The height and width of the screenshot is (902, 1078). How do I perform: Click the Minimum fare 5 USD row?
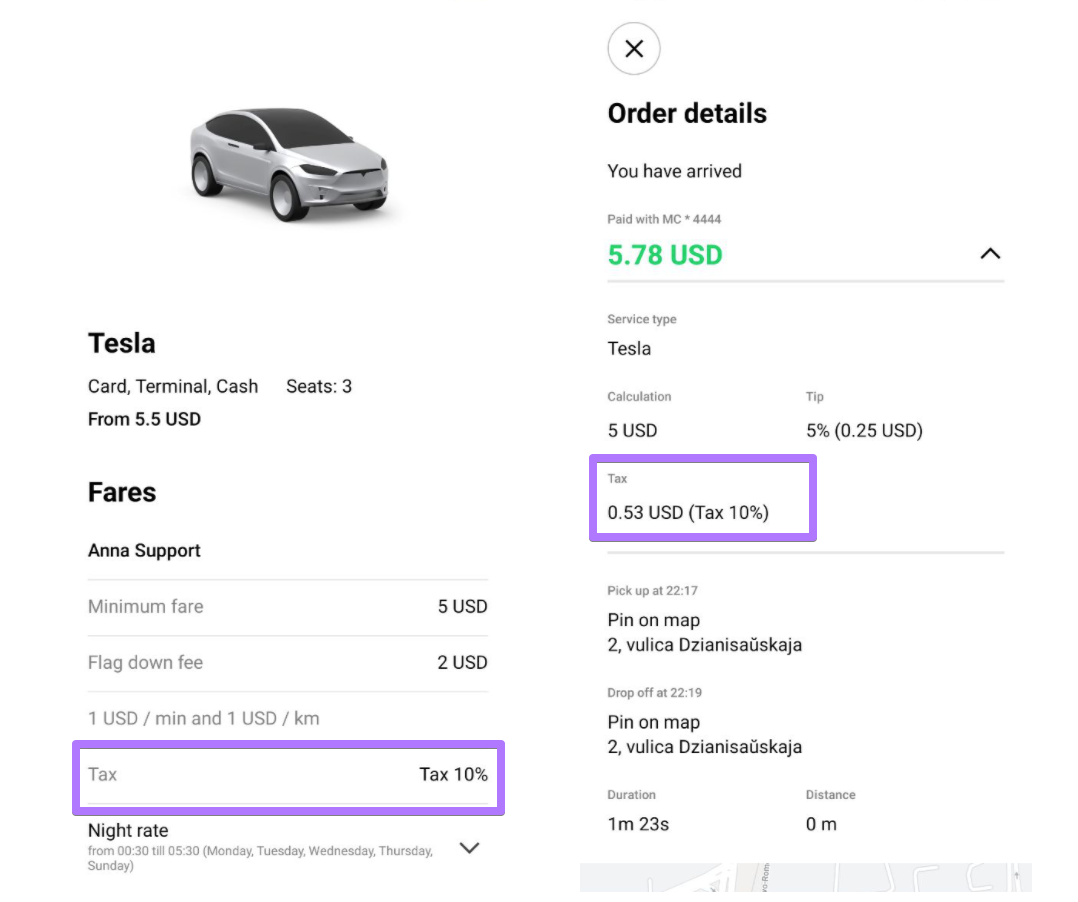[x=288, y=607]
